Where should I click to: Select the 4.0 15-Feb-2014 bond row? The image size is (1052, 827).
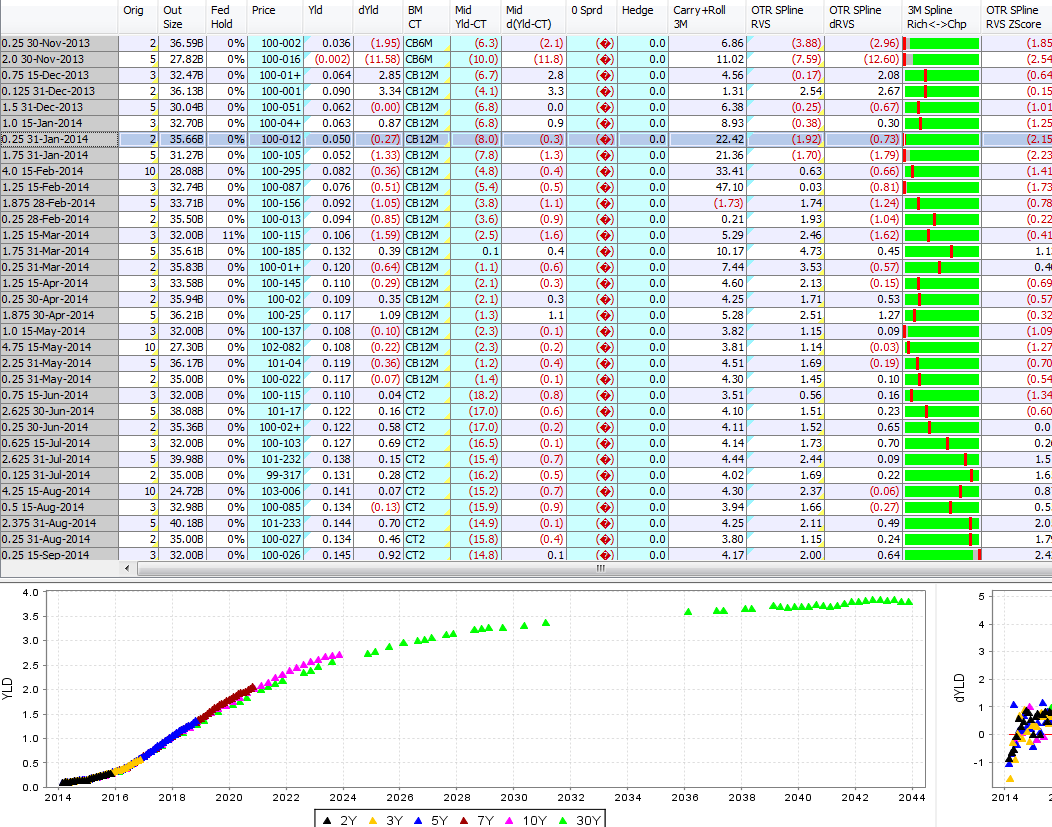coord(60,172)
